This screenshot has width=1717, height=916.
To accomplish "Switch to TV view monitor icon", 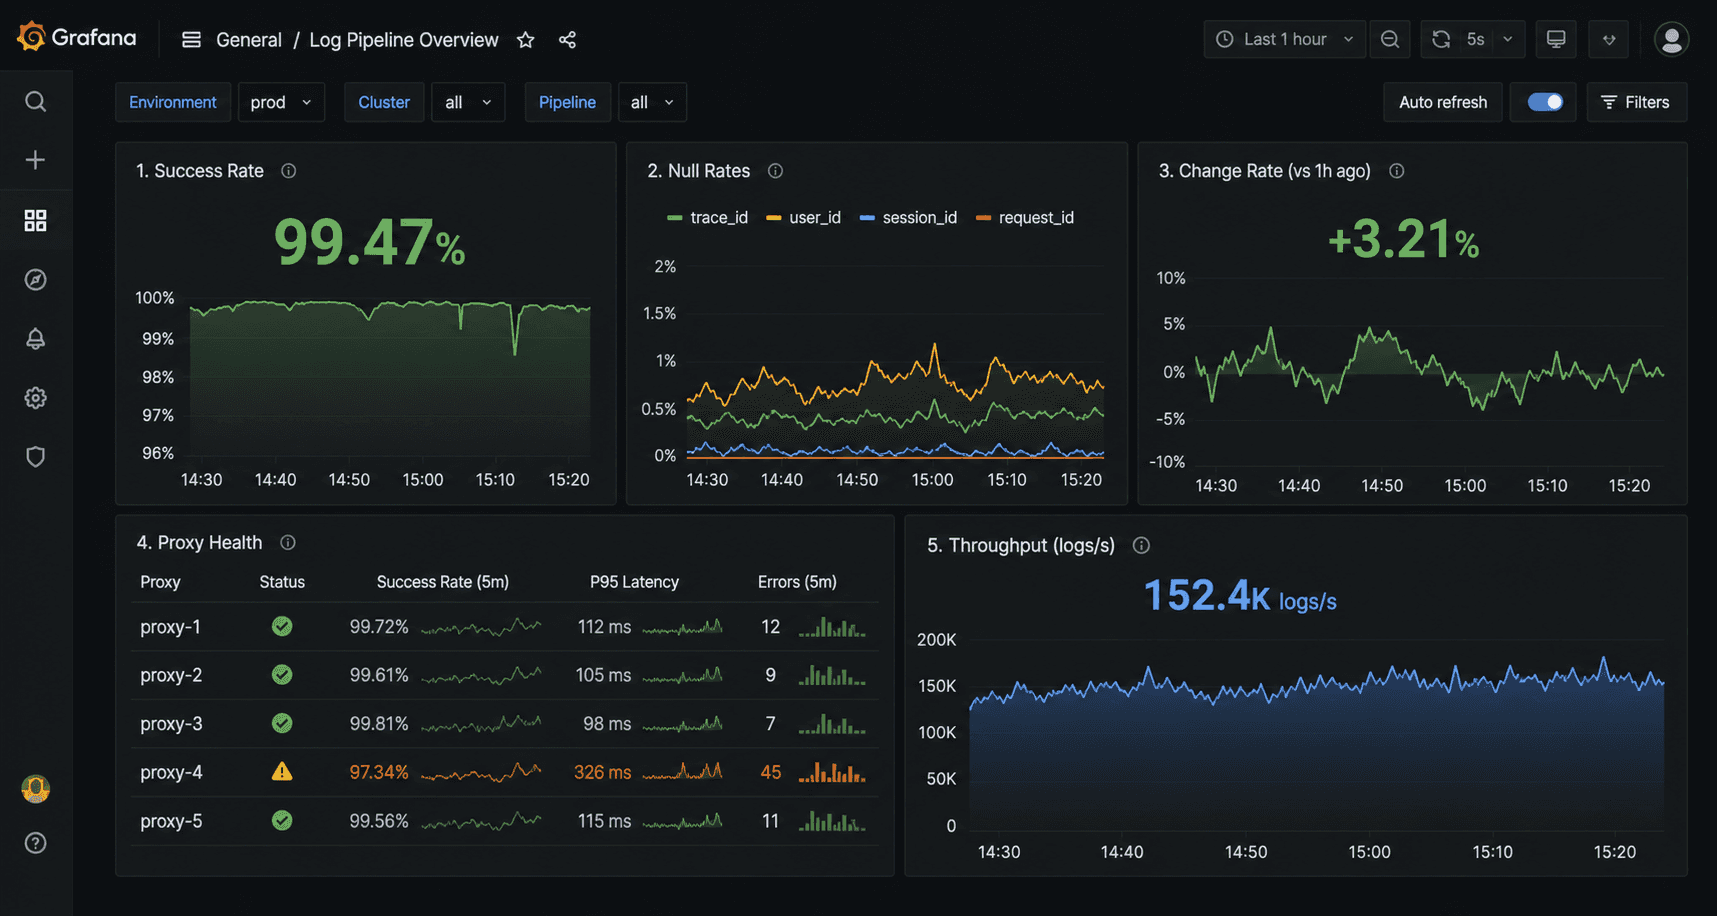I will click(1556, 39).
